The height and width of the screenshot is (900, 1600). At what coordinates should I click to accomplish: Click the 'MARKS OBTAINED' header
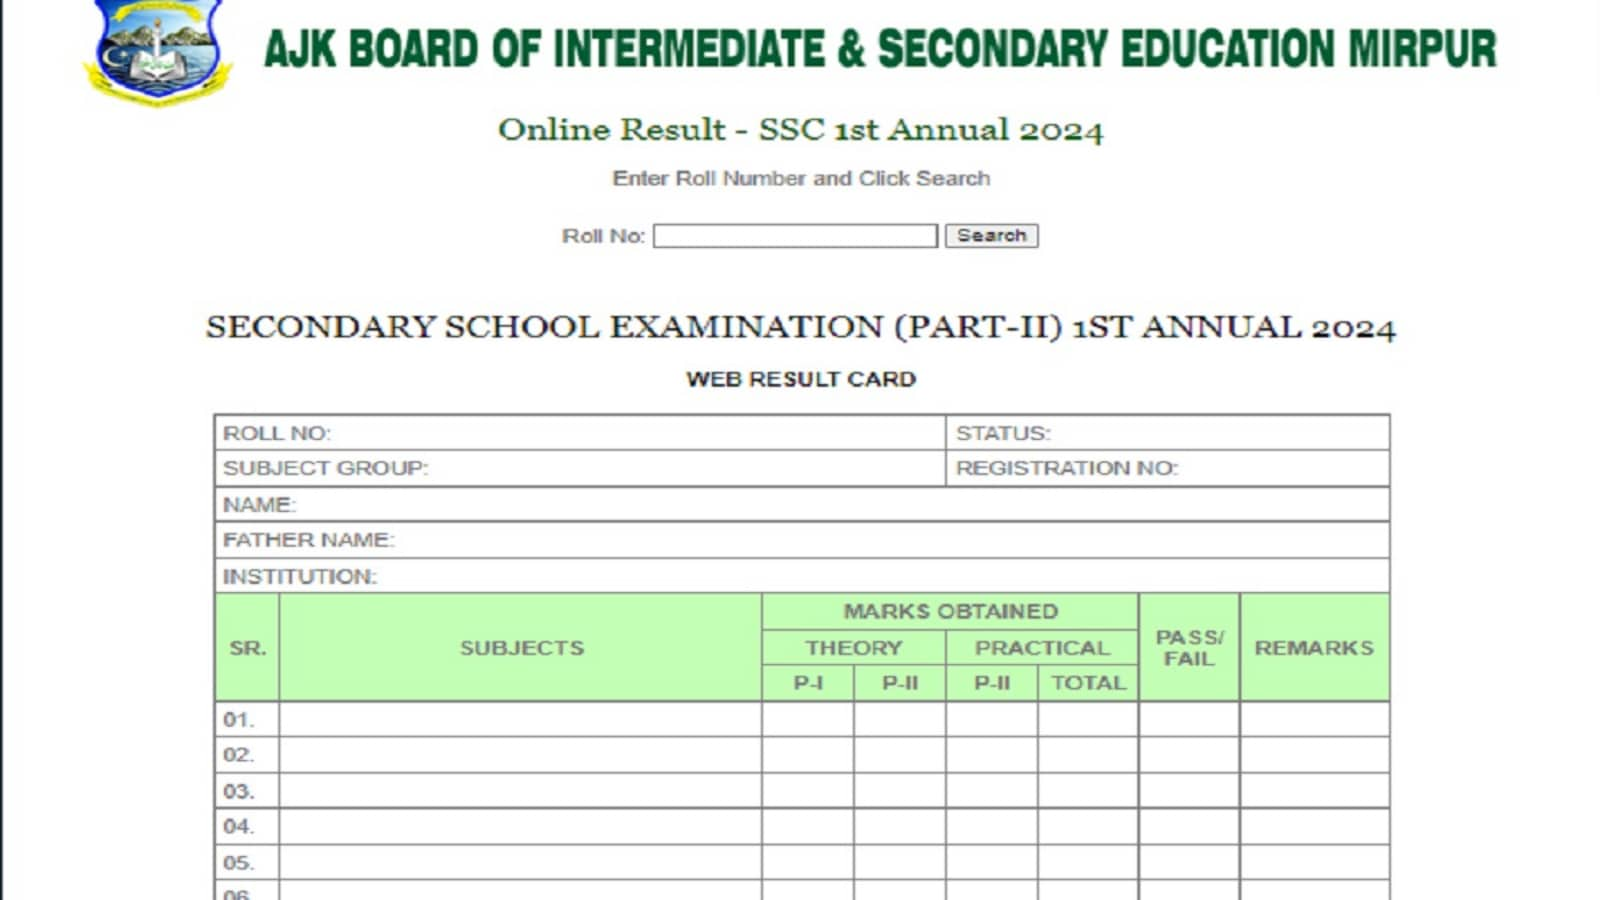coord(950,611)
